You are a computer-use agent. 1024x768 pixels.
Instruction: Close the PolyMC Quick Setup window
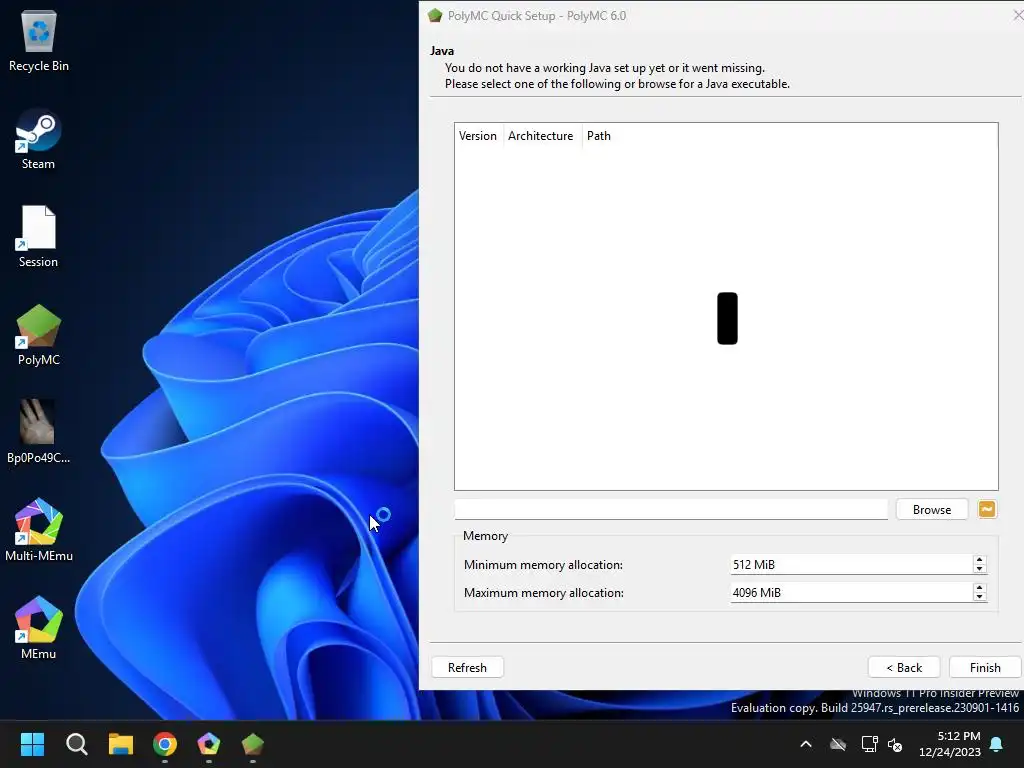(x=1017, y=15)
